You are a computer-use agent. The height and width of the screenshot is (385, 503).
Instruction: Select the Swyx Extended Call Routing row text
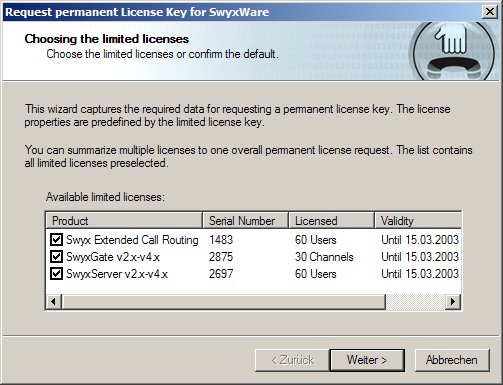coord(132,240)
